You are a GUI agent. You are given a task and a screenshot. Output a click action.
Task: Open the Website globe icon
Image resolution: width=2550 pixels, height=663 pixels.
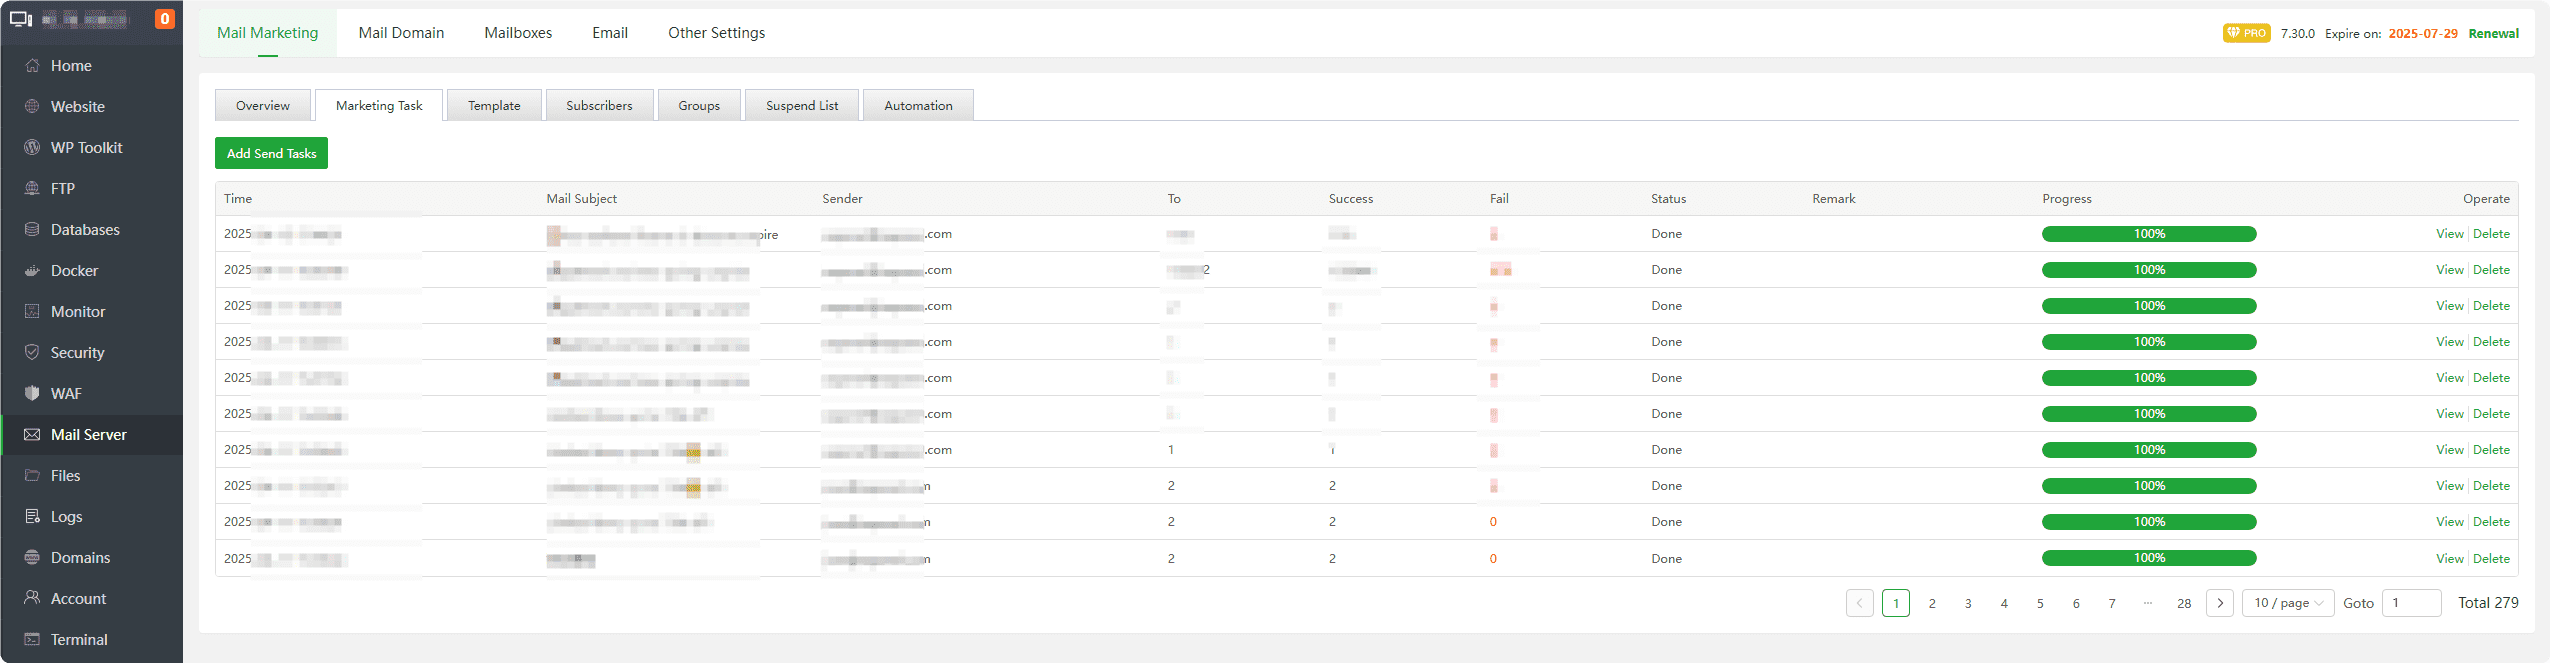click(32, 107)
